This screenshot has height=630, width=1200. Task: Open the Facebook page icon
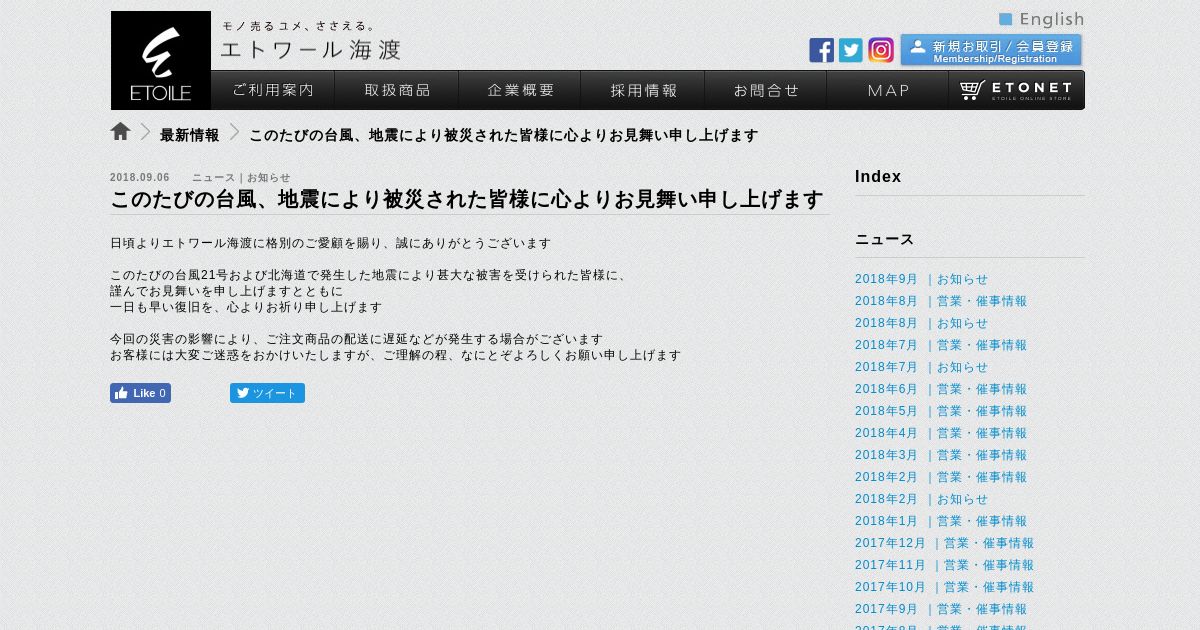(821, 50)
